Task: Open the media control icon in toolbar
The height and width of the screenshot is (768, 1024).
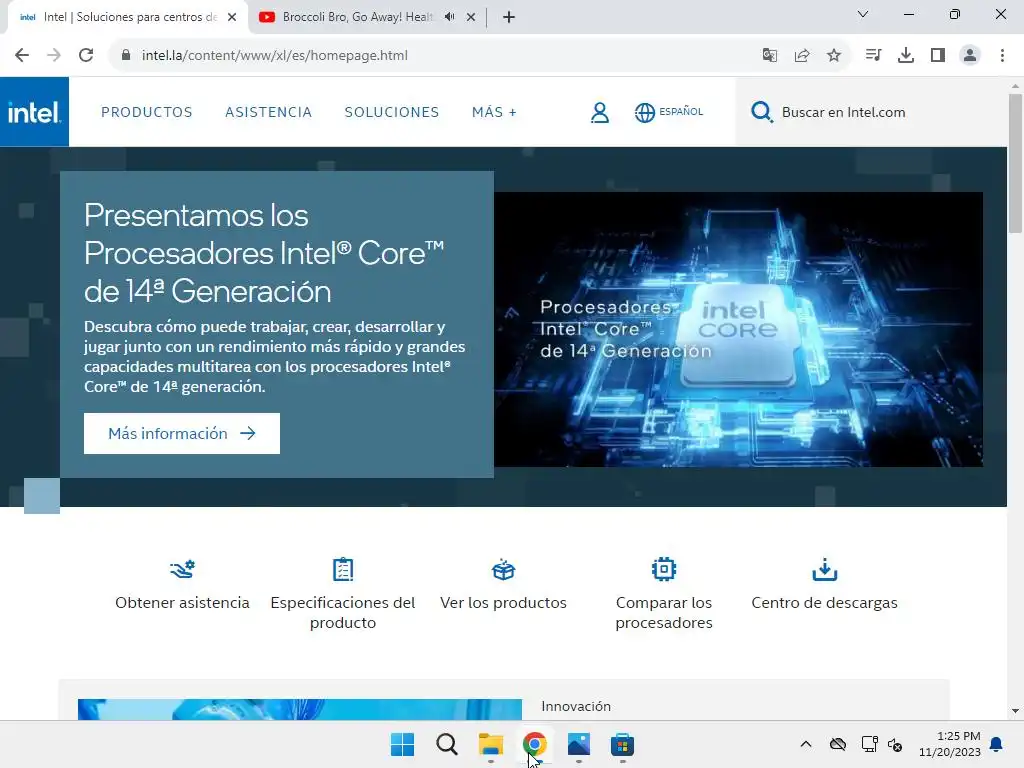Action: tap(873, 56)
